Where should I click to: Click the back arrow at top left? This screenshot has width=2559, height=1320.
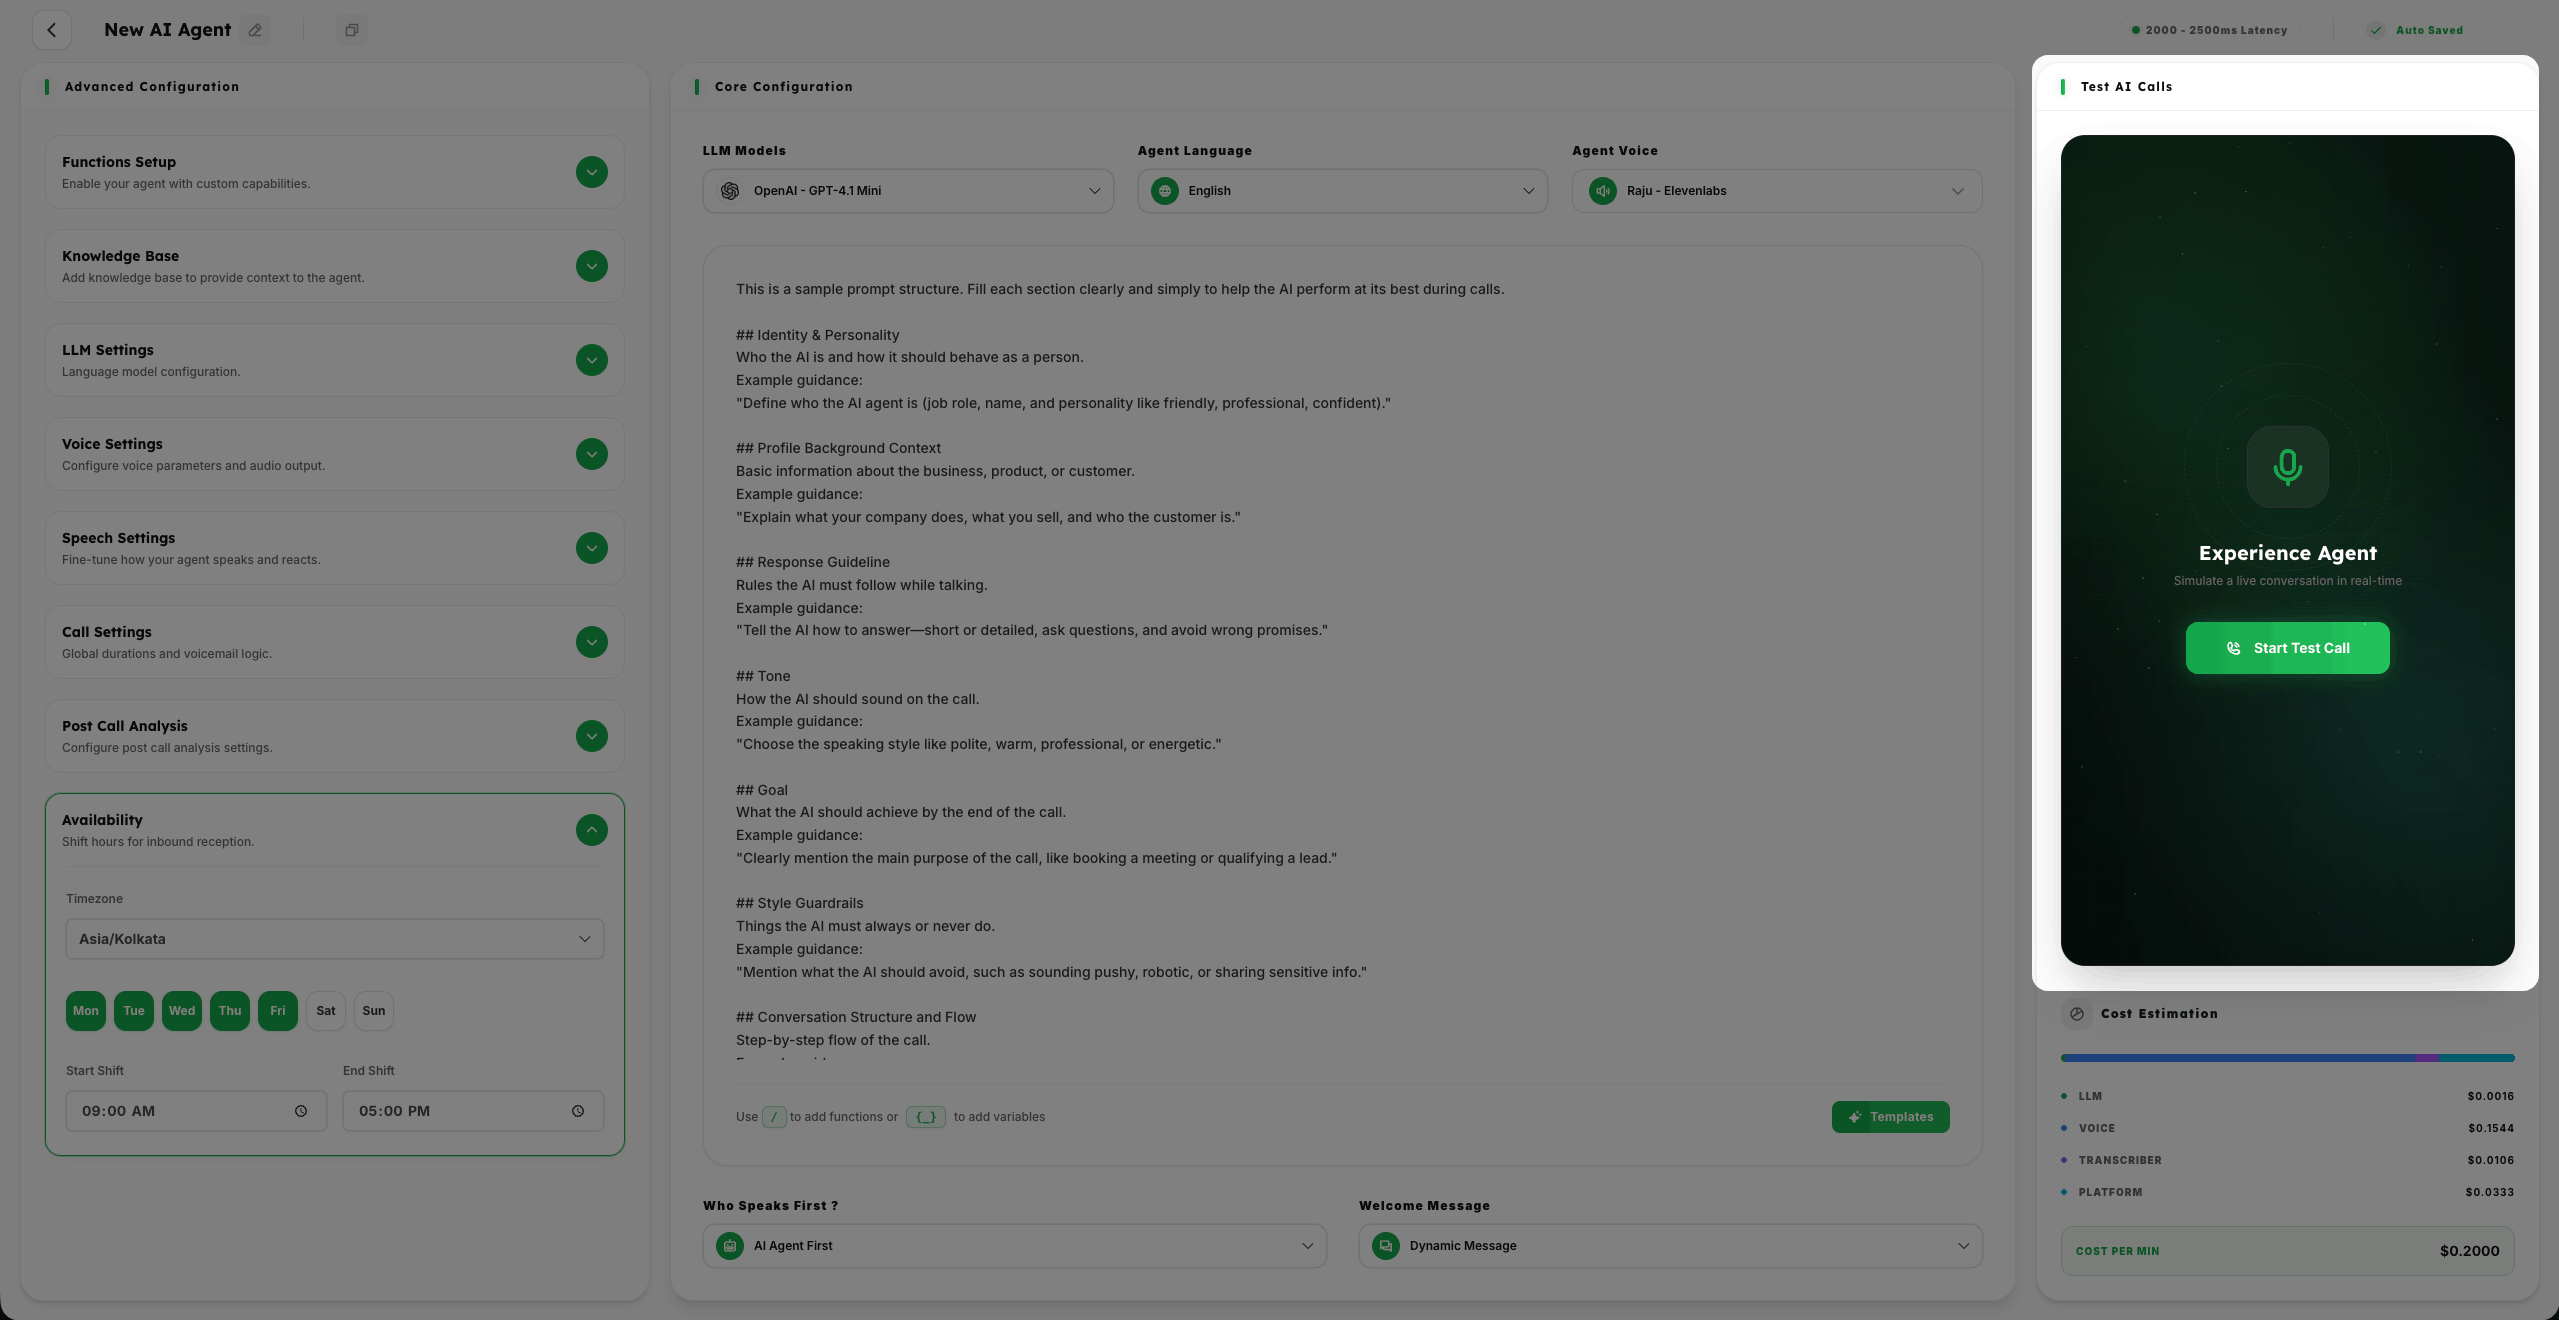(x=52, y=30)
